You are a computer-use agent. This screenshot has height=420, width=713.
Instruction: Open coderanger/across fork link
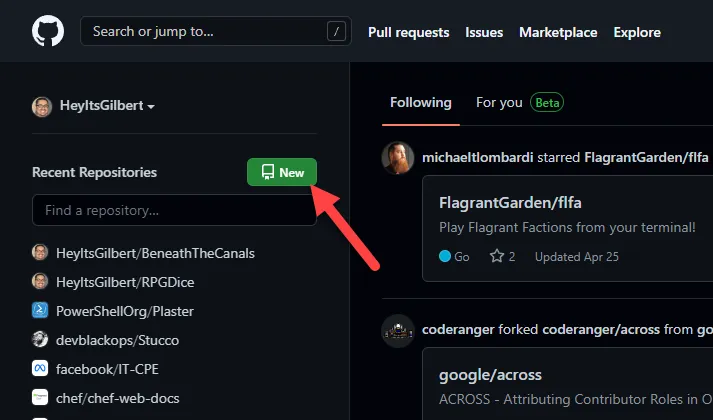601,330
